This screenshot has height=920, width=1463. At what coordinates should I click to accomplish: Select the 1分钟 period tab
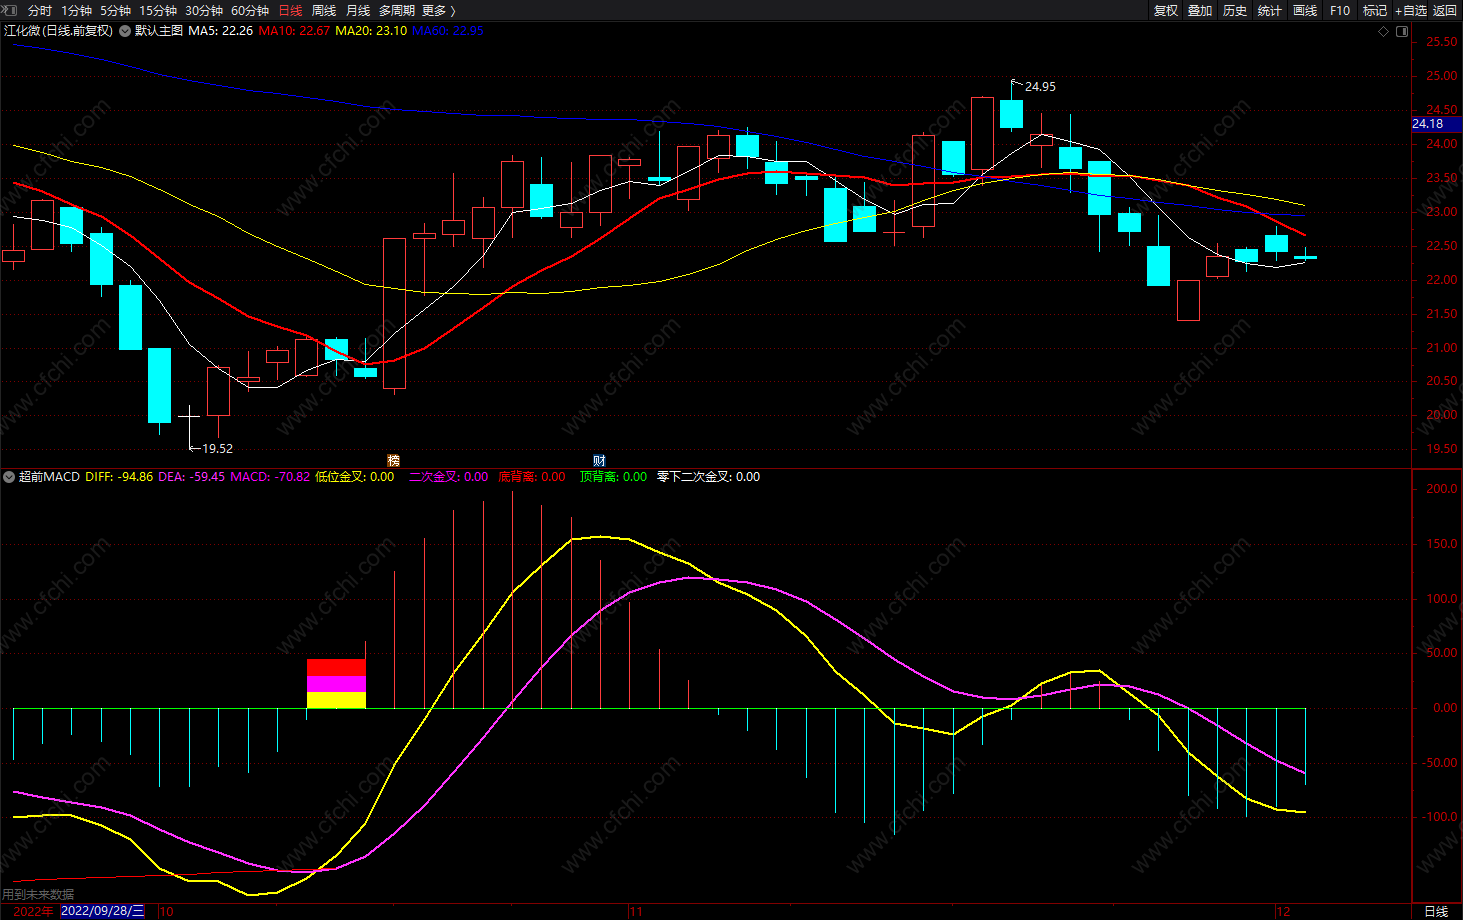[76, 10]
